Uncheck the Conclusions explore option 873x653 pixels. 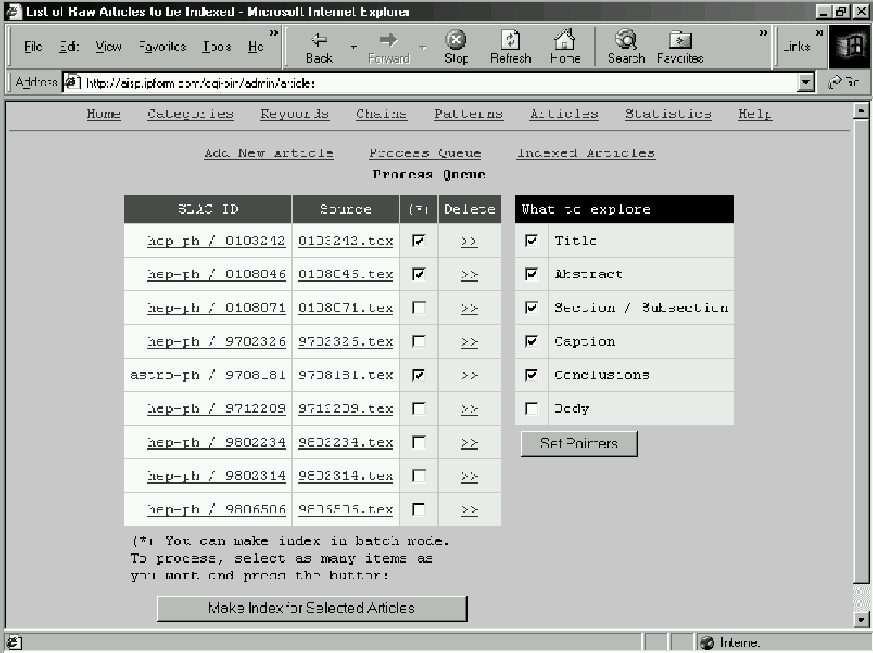[x=532, y=375]
